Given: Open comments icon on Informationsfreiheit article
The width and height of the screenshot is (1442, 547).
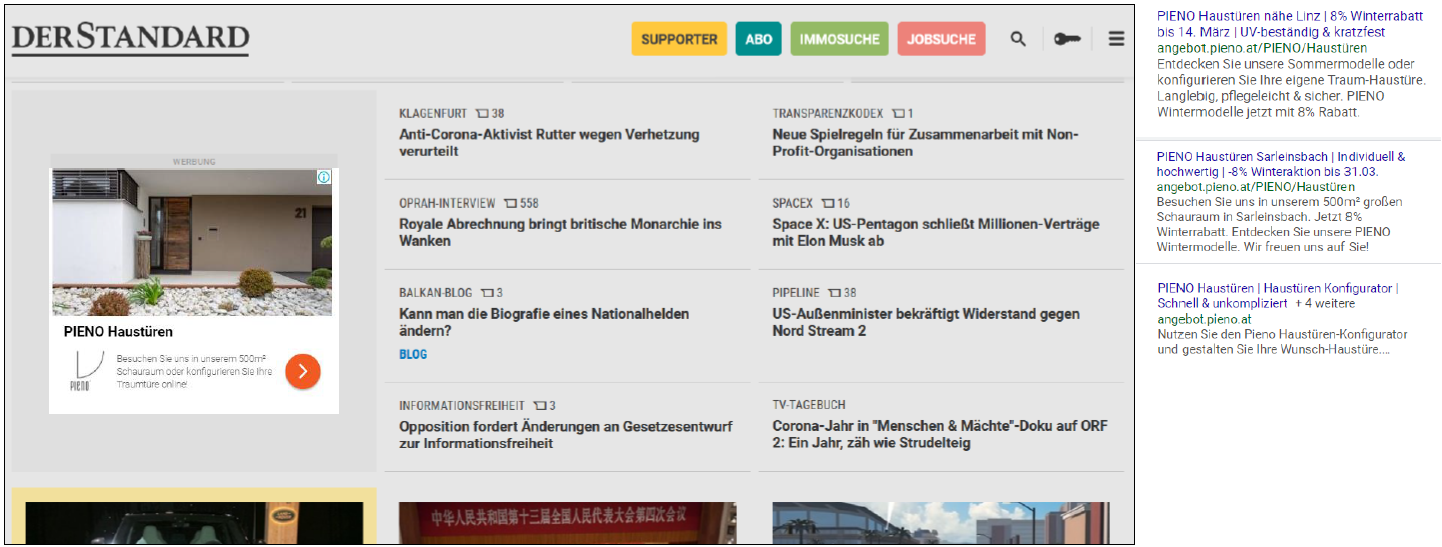Looking at the screenshot, I should click(x=539, y=406).
